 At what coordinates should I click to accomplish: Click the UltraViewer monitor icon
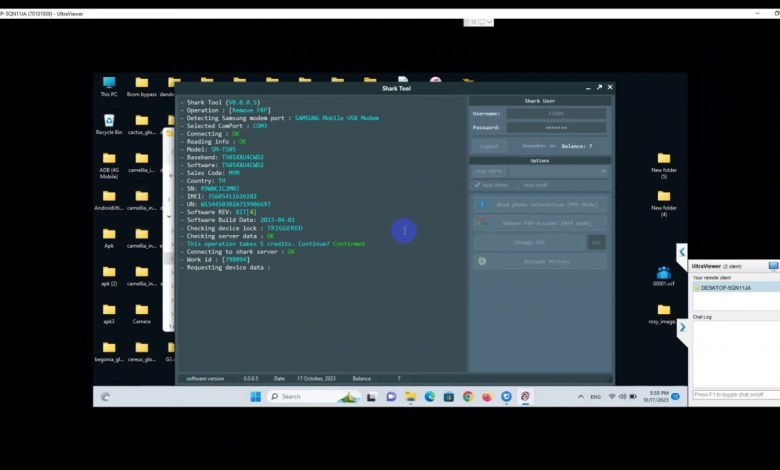[773, 266]
